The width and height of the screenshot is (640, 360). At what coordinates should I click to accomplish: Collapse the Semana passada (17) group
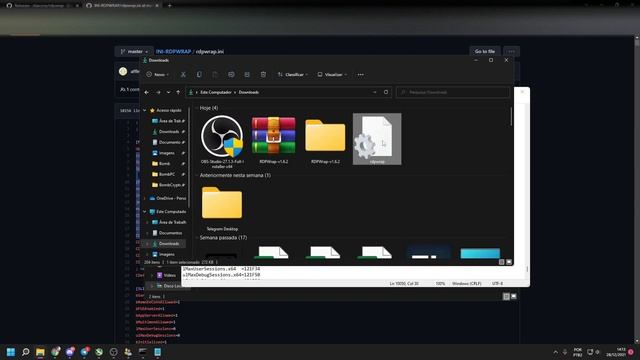(196, 238)
